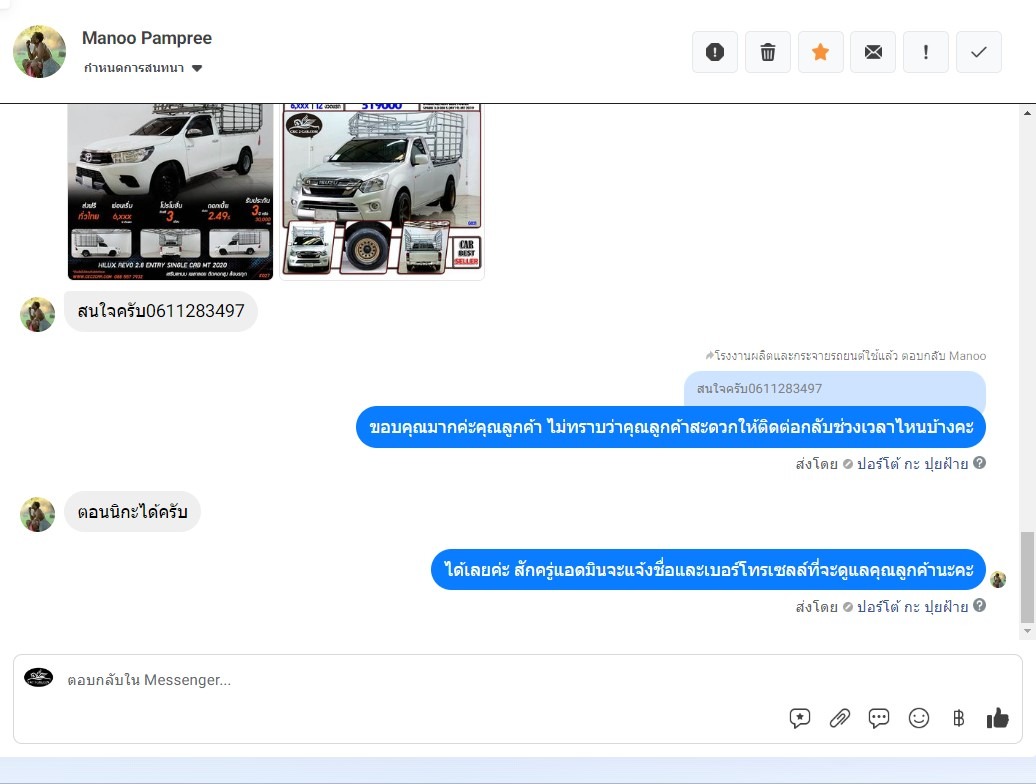Screen dimensions: 1036x784
Task: Select message ตอนนิกะได้ครับ
Action: (132, 512)
